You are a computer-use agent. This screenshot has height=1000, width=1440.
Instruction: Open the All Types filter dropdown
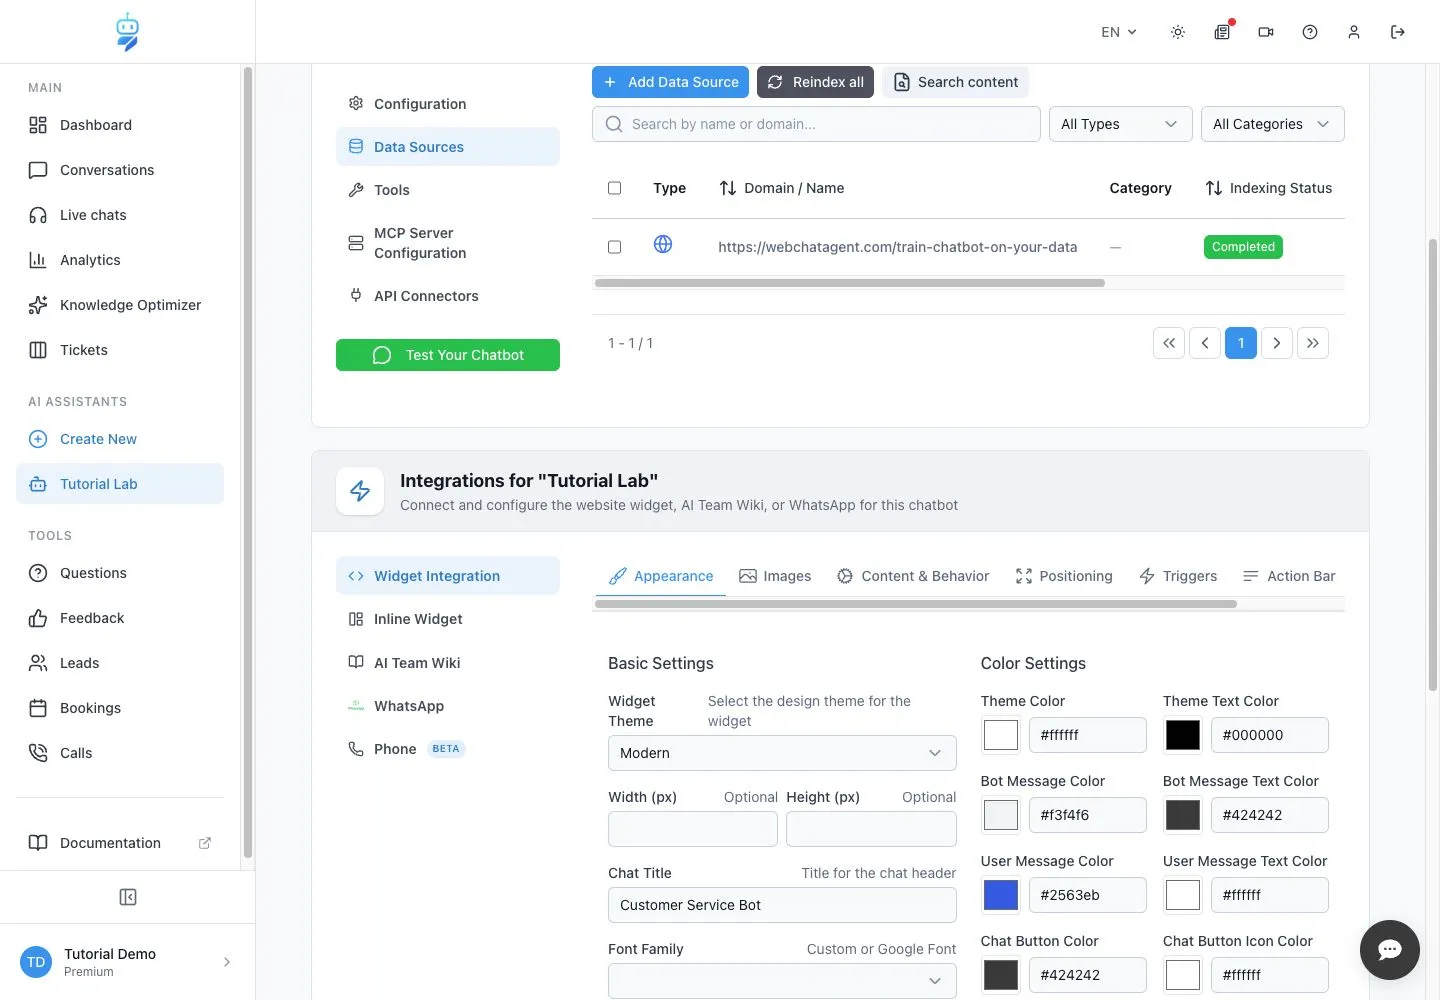click(1120, 124)
